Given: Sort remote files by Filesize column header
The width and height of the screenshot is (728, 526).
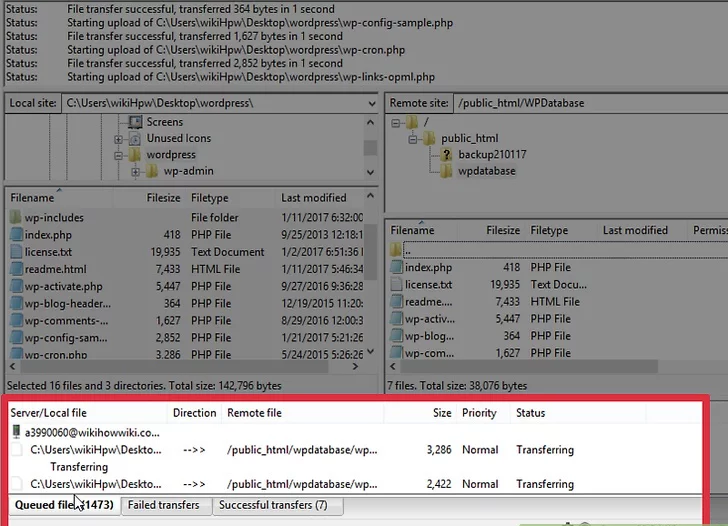Looking at the screenshot, I should coord(503,231).
